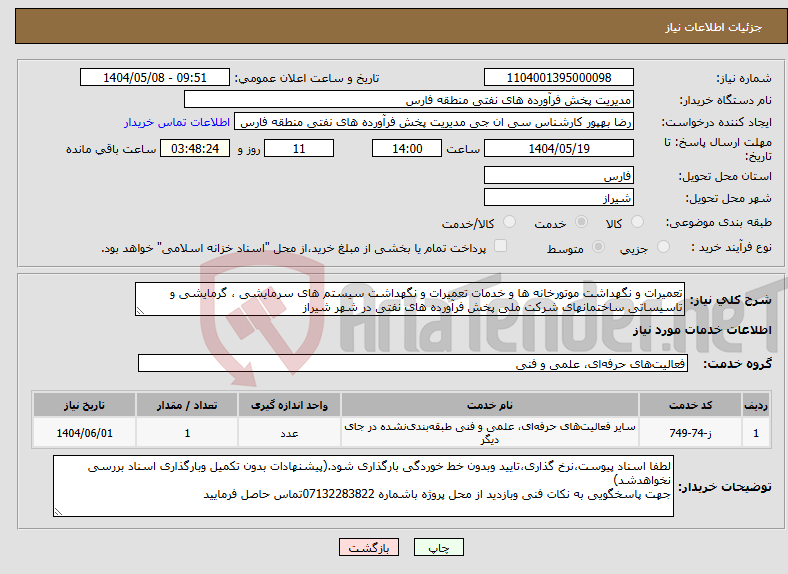Screen dimensions: 788x574
Task: Click the تاریخ نیاز column header
Action: 84,405
